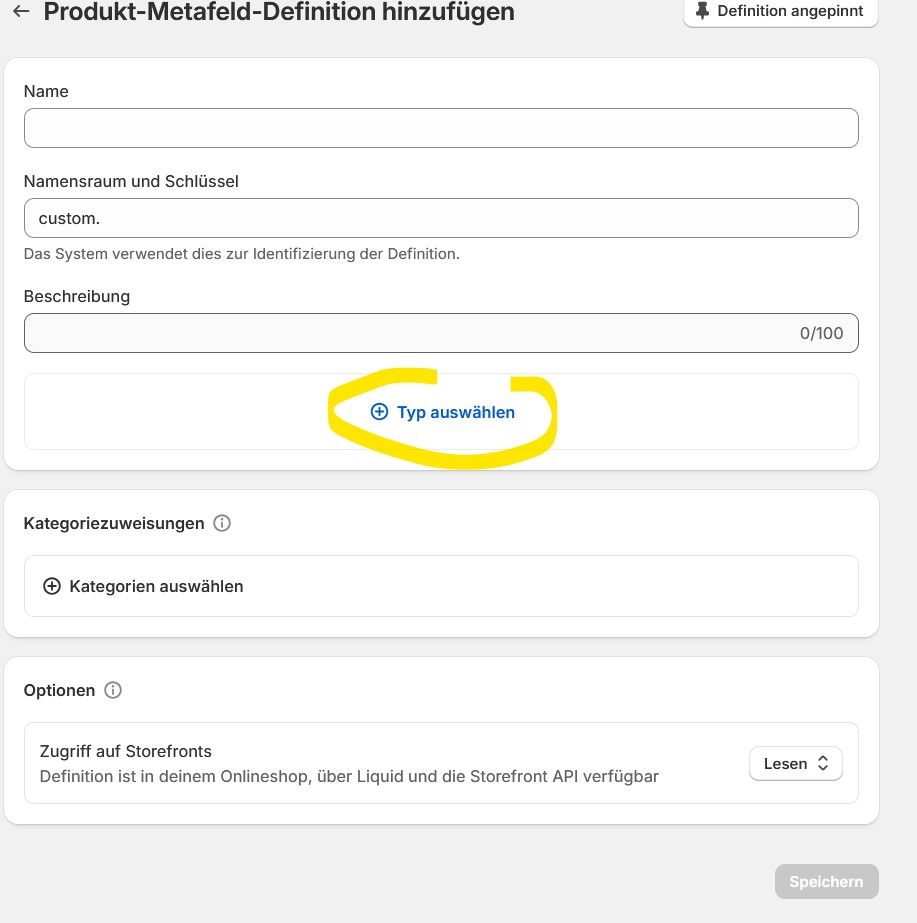Click the Namensraum und Schlüssel label
The width and height of the screenshot is (917, 923).
tap(131, 181)
